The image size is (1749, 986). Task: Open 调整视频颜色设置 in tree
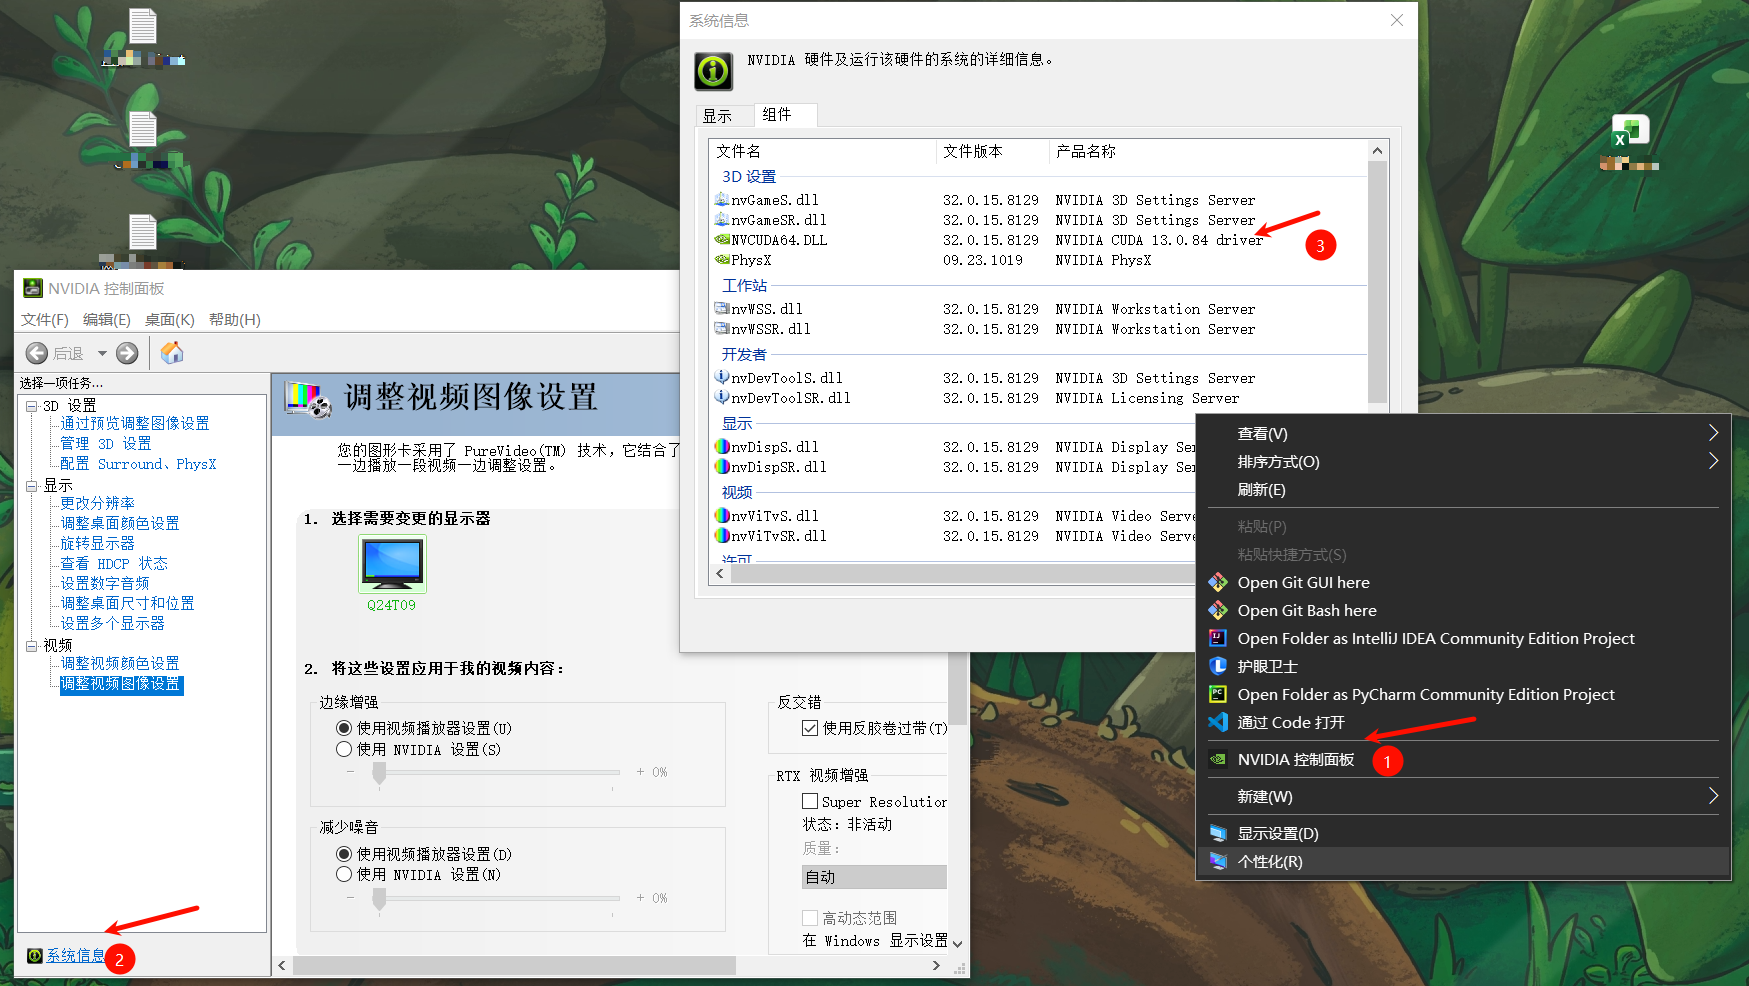(120, 664)
